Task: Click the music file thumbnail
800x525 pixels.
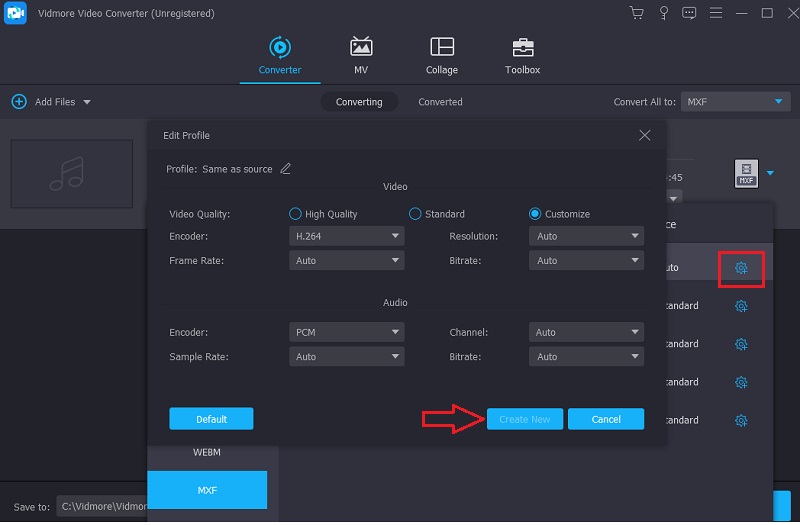Action: [x=72, y=172]
